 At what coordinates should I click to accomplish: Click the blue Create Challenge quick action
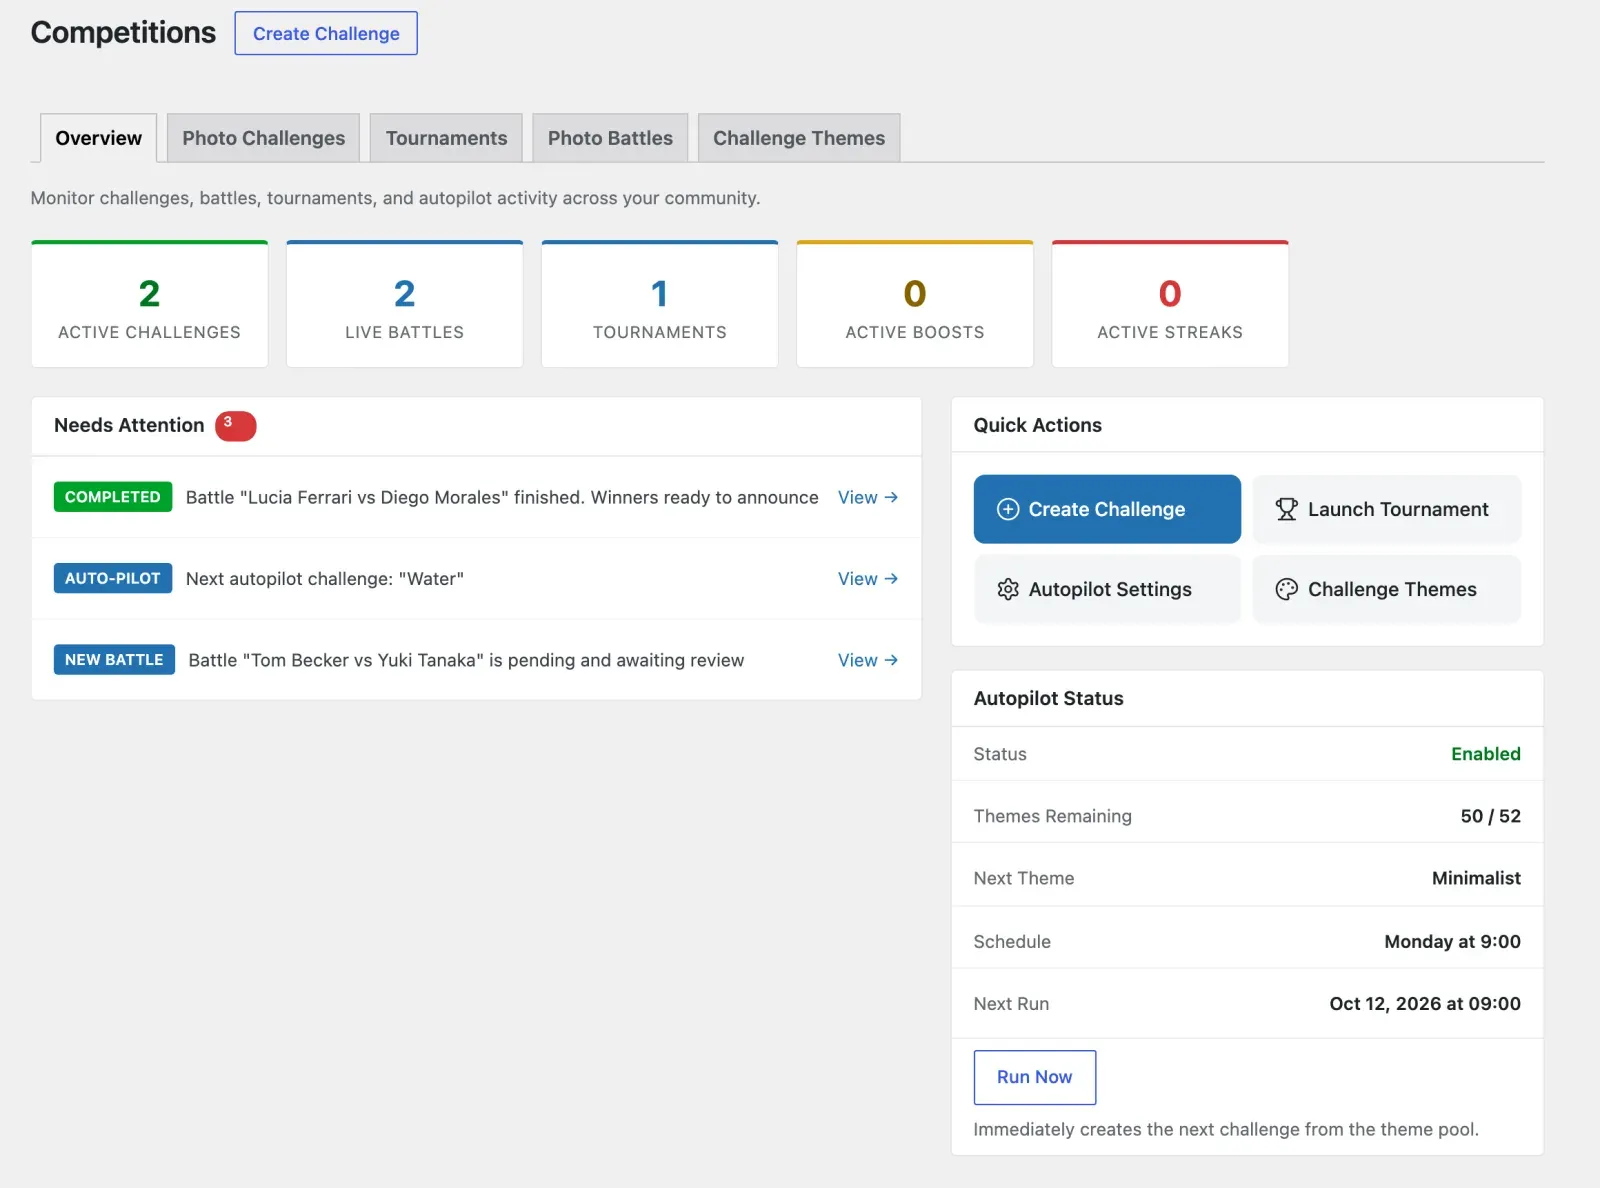point(1107,509)
